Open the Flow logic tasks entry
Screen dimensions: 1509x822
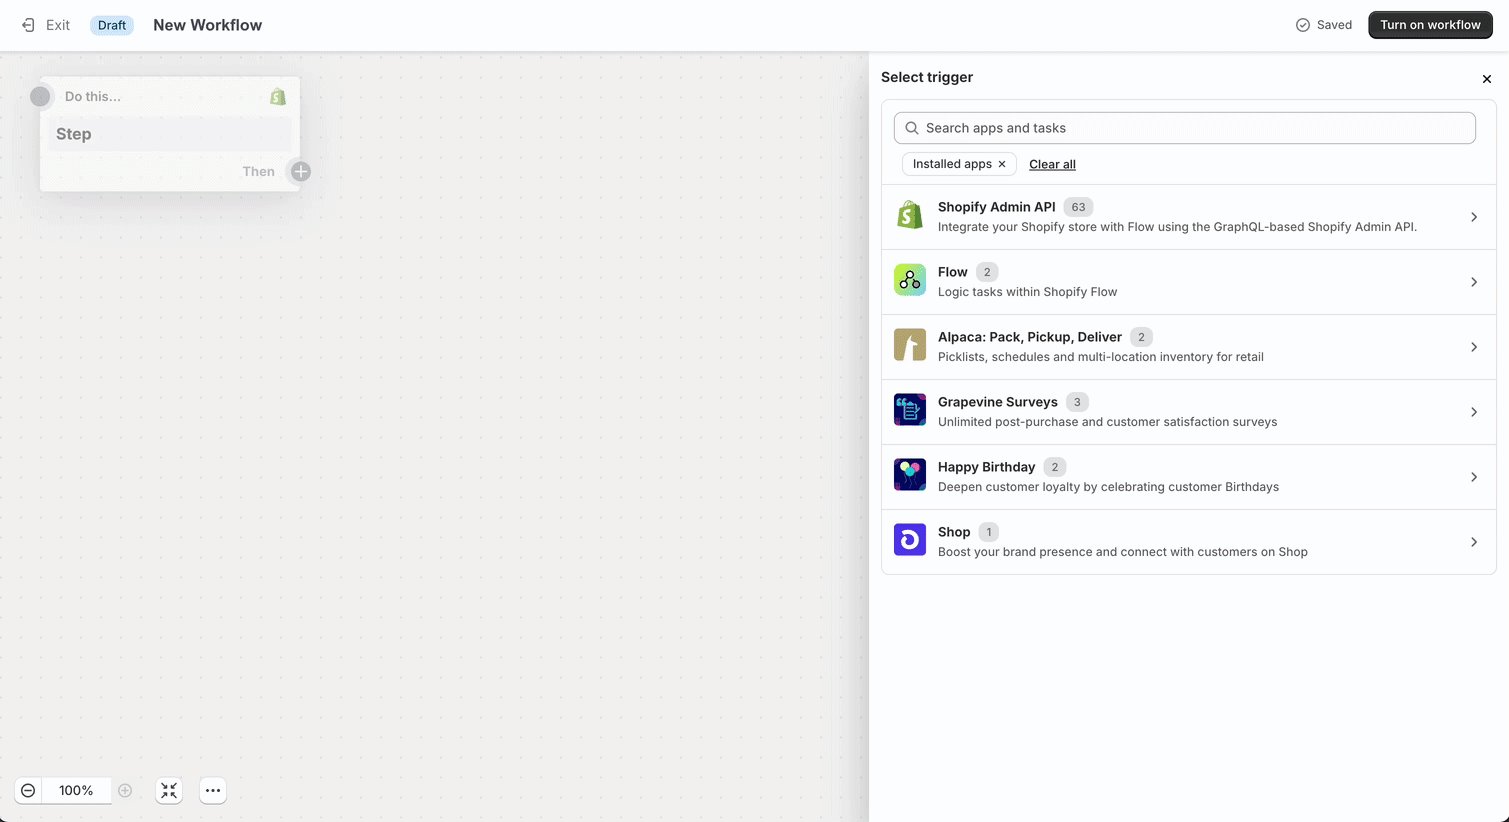point(1189,282)
